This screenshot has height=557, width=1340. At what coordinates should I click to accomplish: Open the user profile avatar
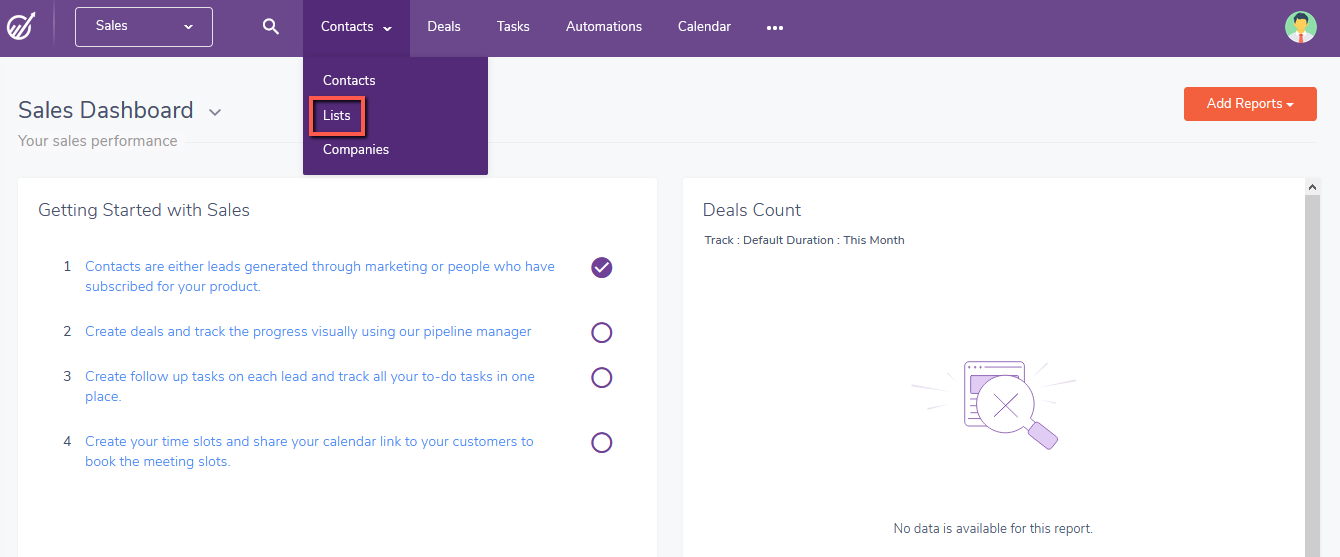pos(1300,27)
